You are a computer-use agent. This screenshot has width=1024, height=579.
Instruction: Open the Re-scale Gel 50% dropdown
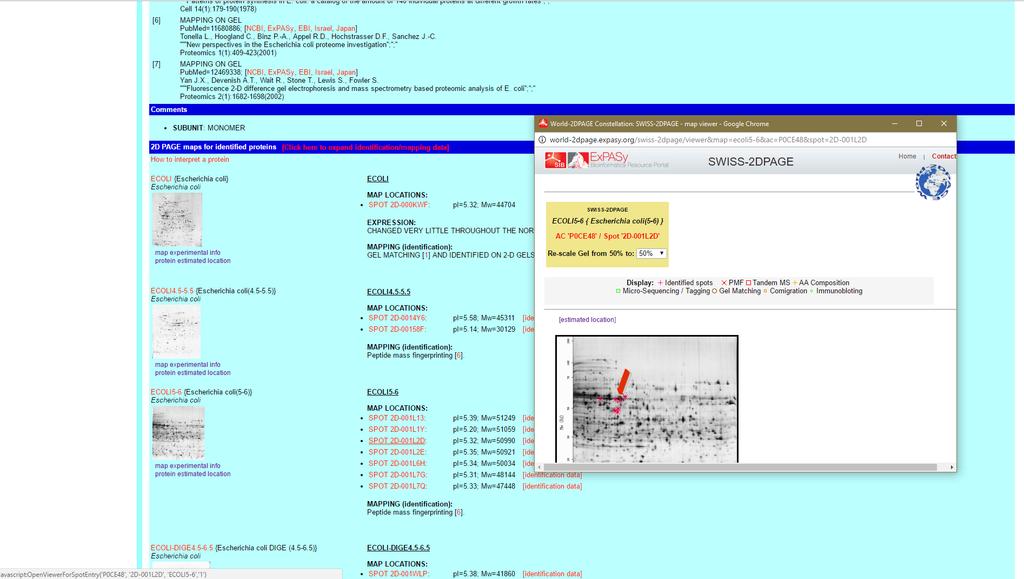pos(651,253)
